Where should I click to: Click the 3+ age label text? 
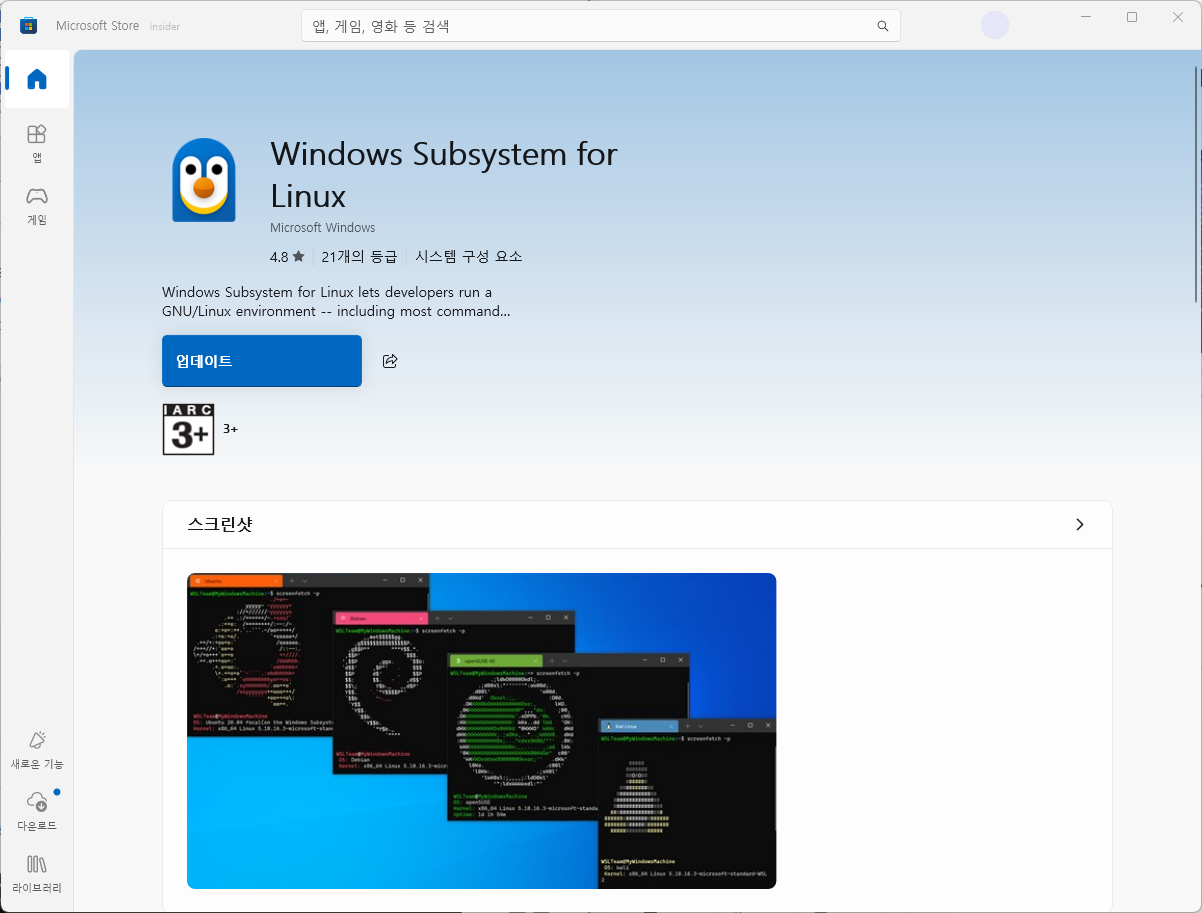tap(230, 429)
